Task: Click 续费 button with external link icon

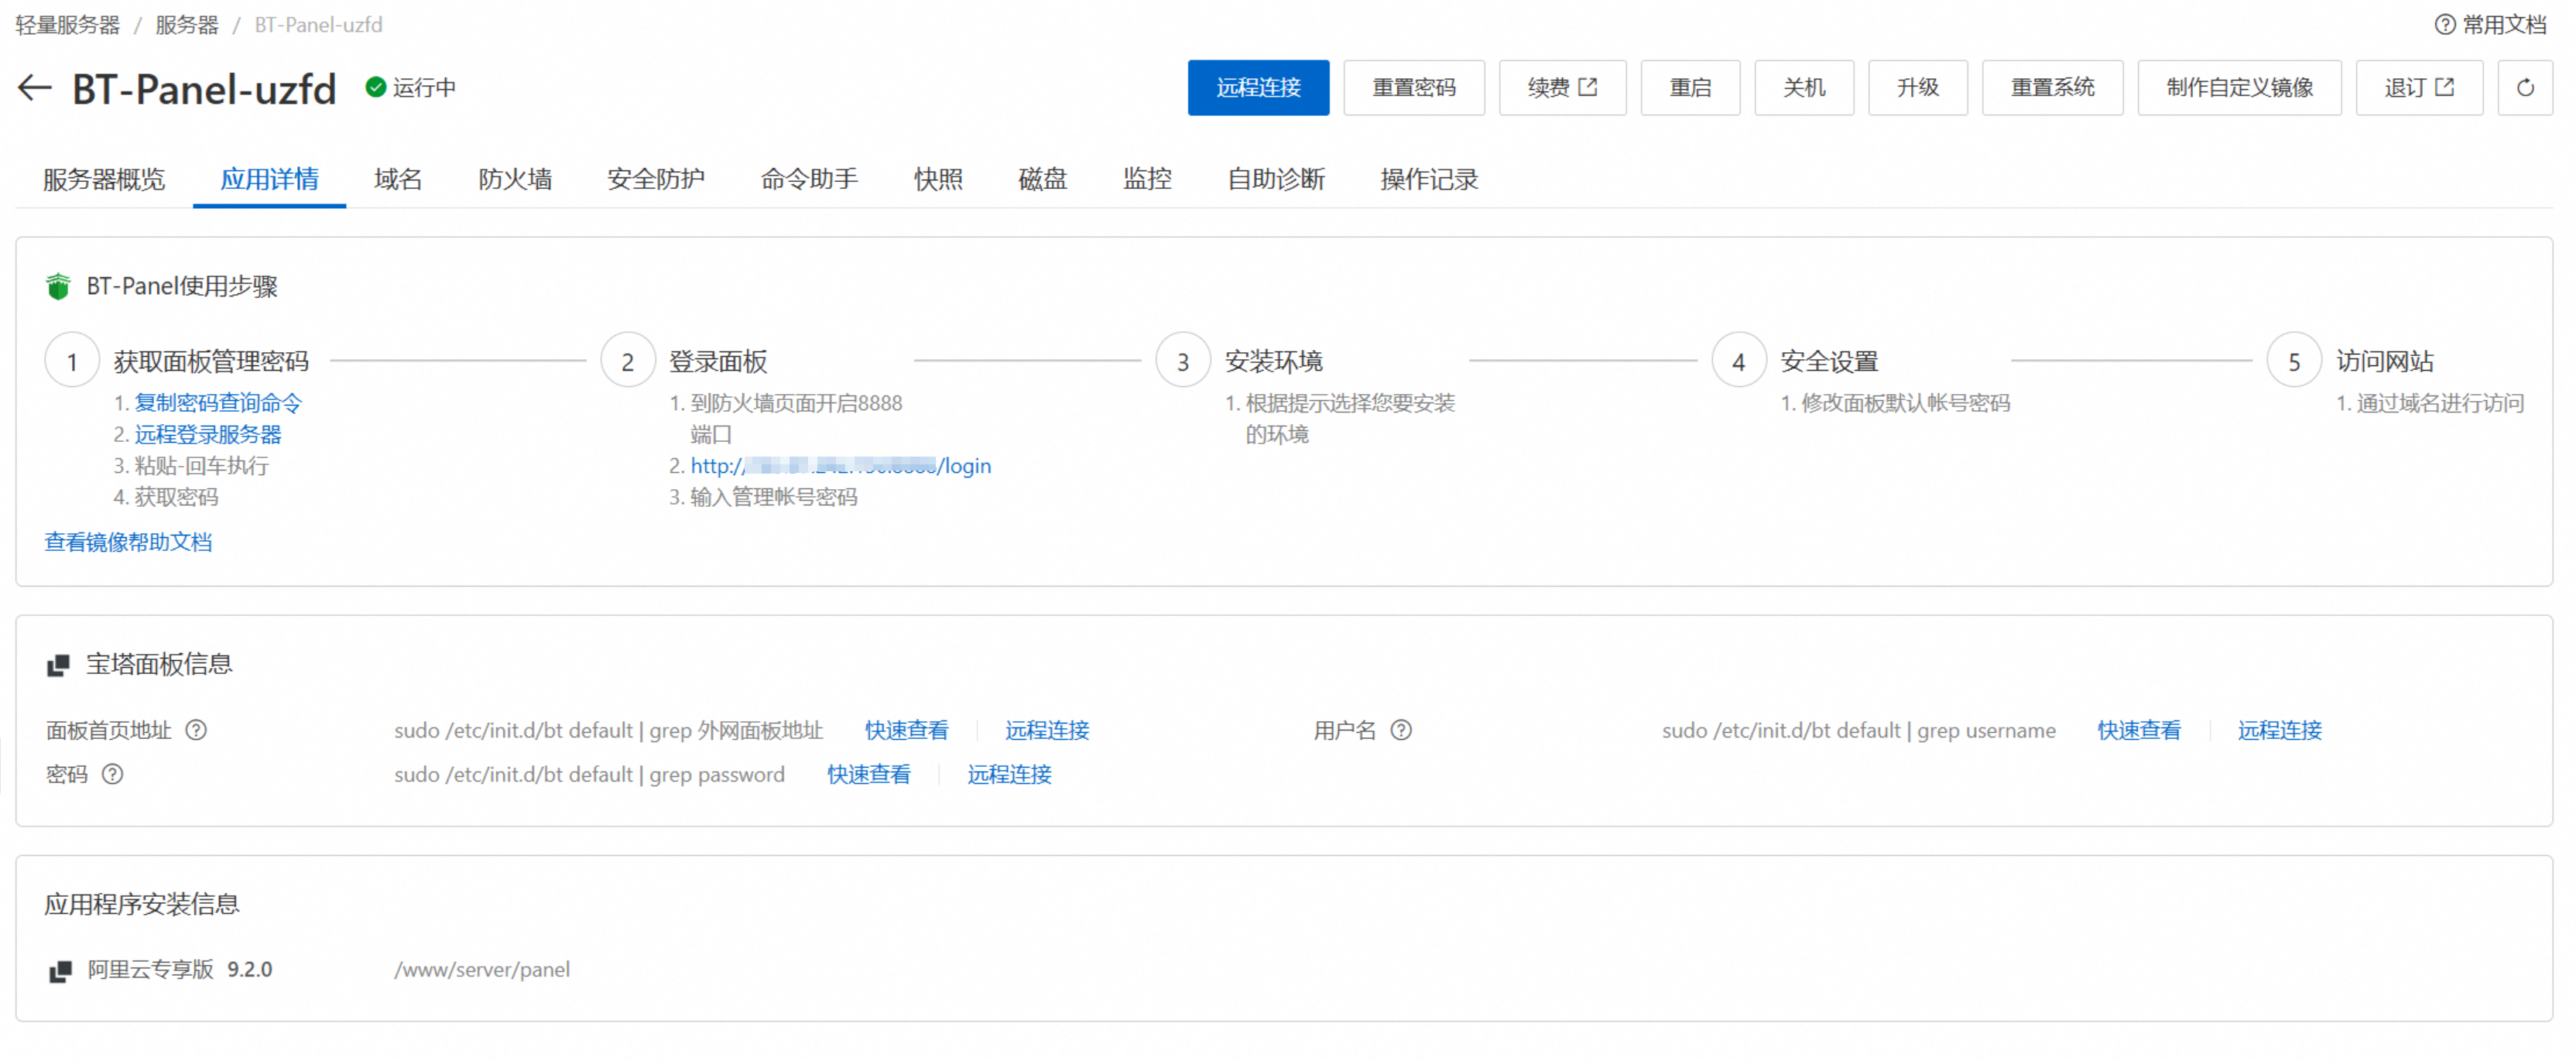Action: pos(1561,88)
